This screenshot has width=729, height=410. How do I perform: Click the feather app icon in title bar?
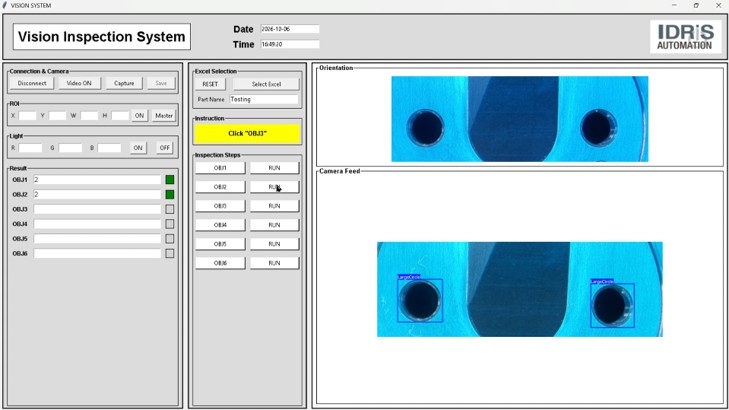5,5
